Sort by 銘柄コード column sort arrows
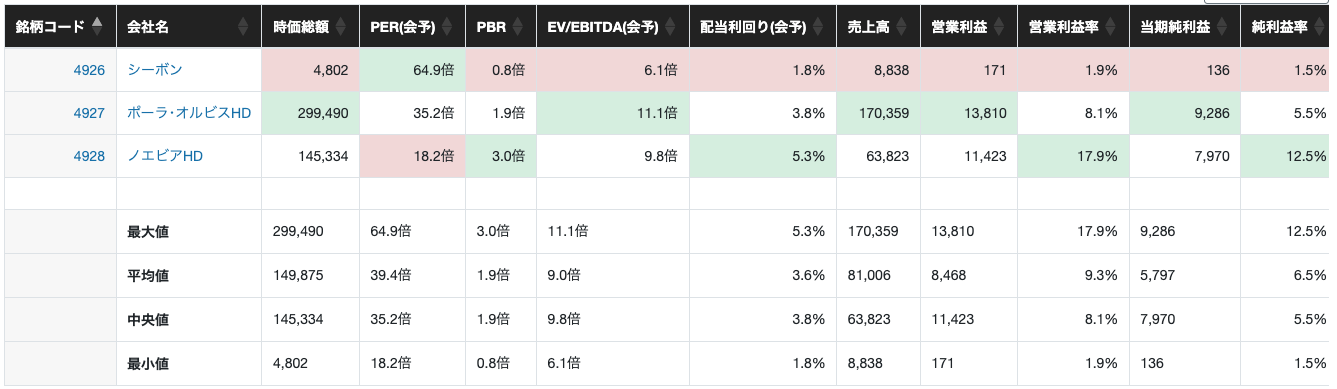The width and height of the screenshot is (1337, 389). click(x=96, y=26)
